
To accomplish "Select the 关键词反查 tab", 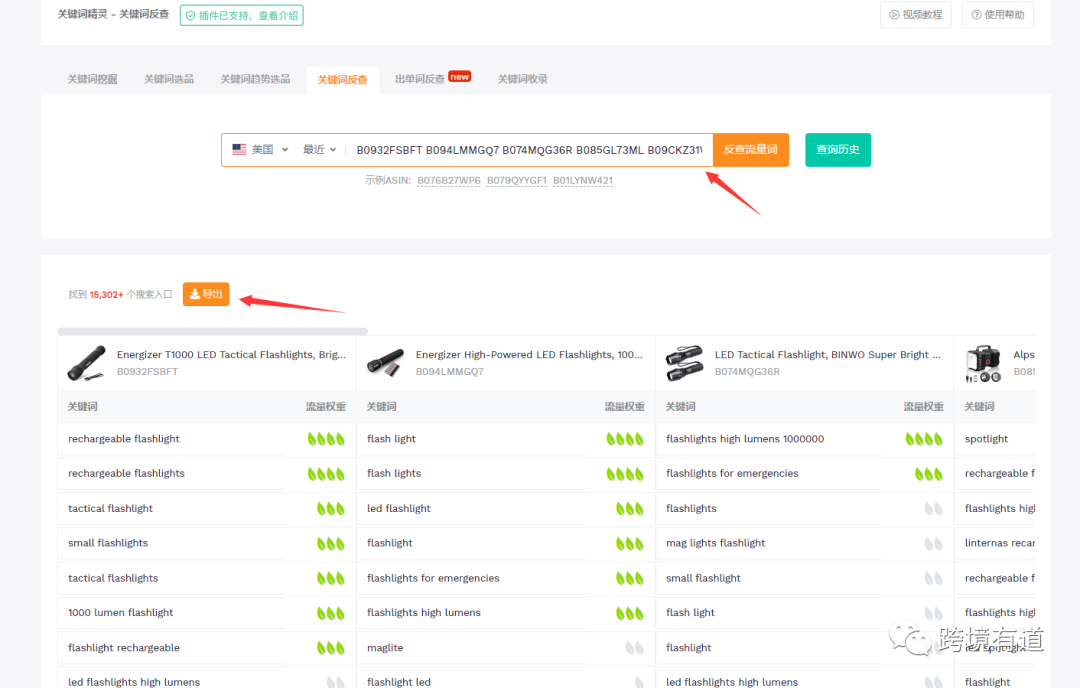I will coord(342,80).
